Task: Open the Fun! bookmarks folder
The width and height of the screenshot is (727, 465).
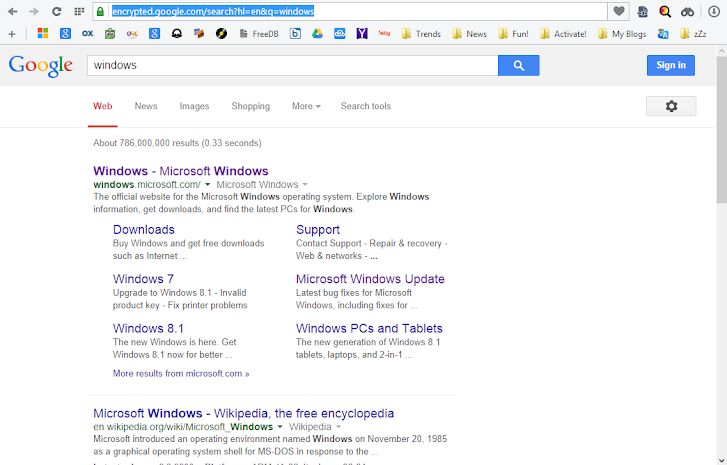Action: coord(513,34)
